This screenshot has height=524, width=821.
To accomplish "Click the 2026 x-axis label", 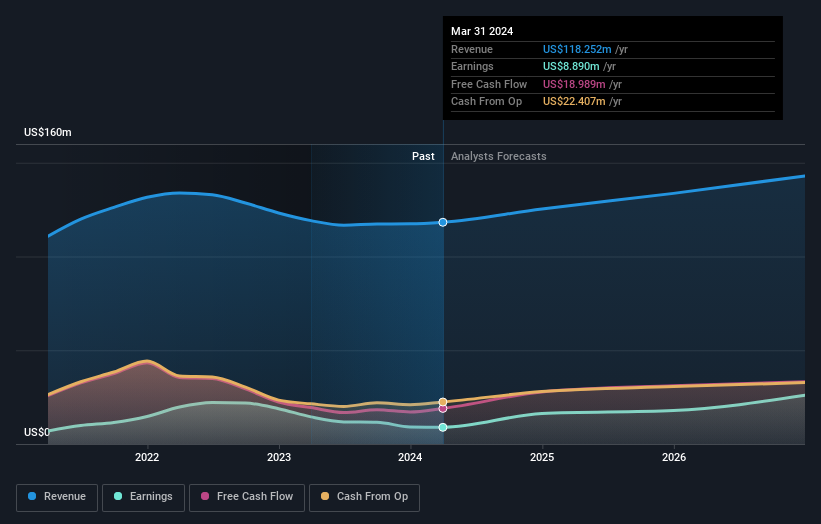I will [674, 457].
